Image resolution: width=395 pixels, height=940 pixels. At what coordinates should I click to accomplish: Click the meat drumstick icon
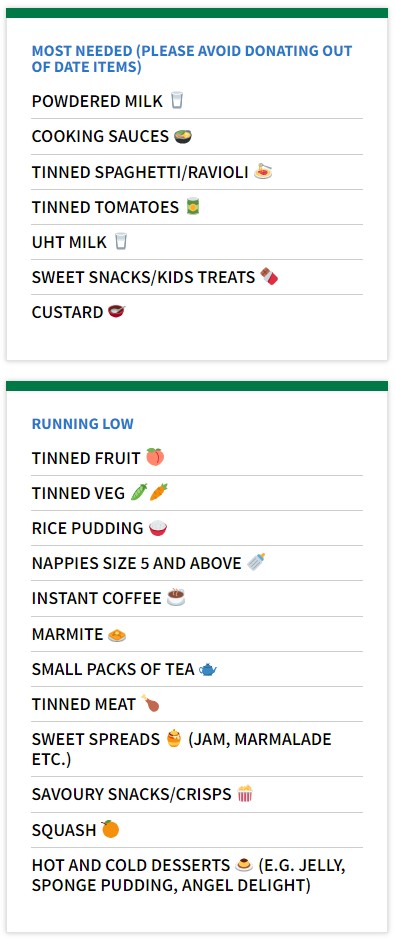click(150, 703)
